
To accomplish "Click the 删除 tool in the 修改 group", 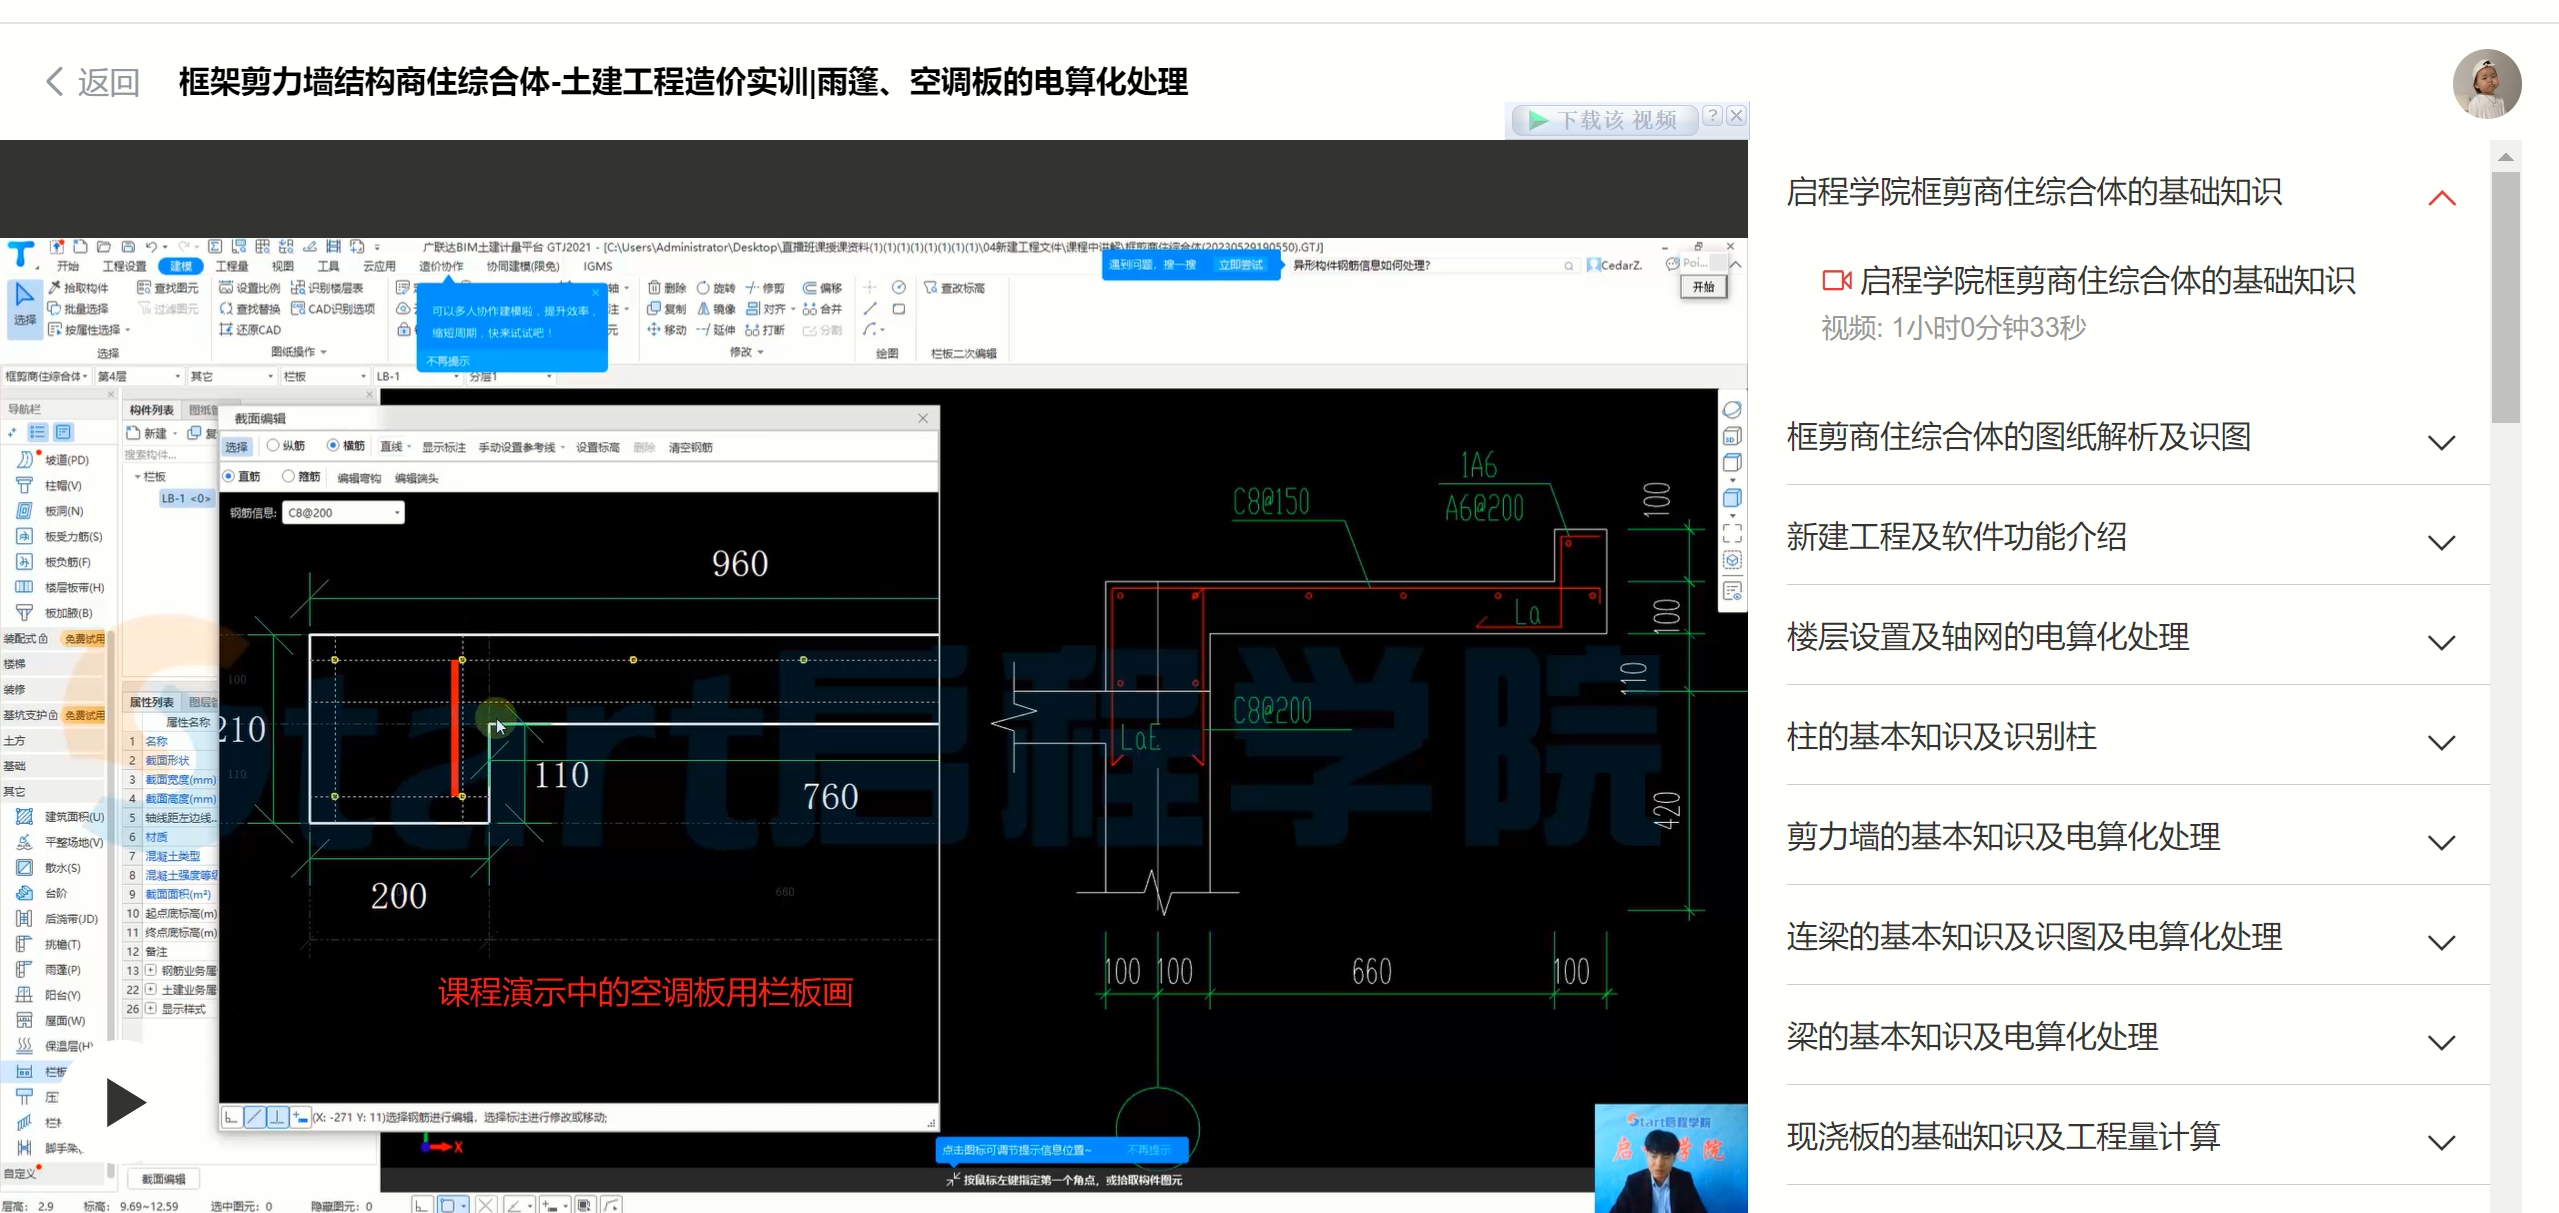I will 667,288.
